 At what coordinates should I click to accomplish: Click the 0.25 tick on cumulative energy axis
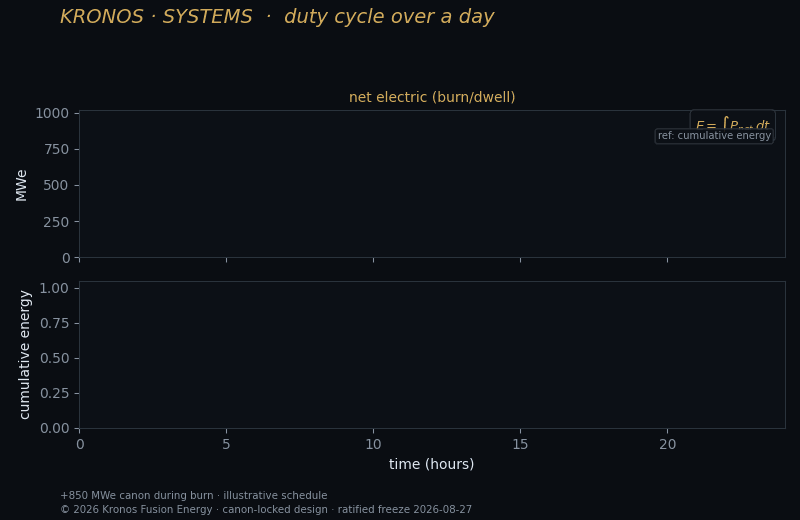(x=54, y=393)
